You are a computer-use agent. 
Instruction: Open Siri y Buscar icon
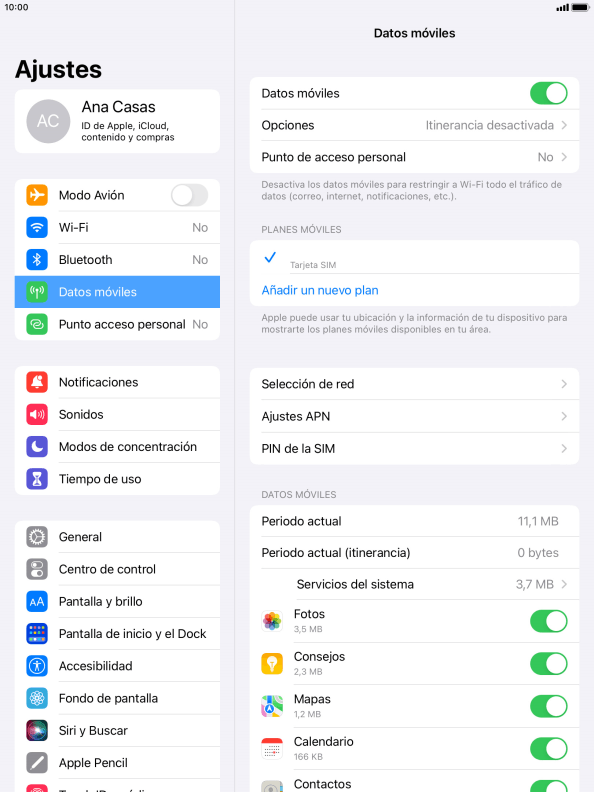[x=37, y=730]
